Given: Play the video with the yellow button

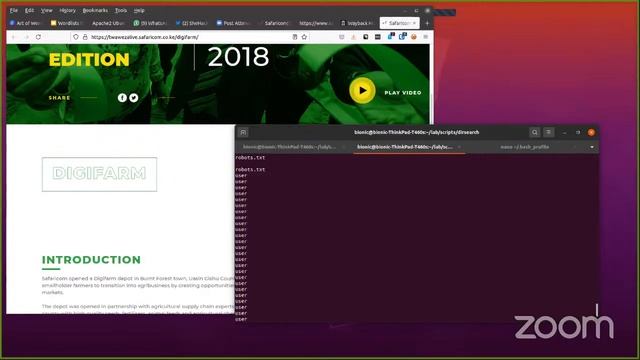Looking at the screenshot, I should pos(362,91).
